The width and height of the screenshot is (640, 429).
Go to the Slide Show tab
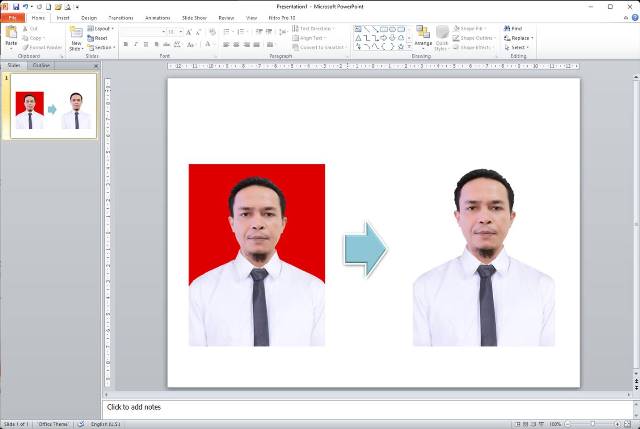click(x=194, y=18)
